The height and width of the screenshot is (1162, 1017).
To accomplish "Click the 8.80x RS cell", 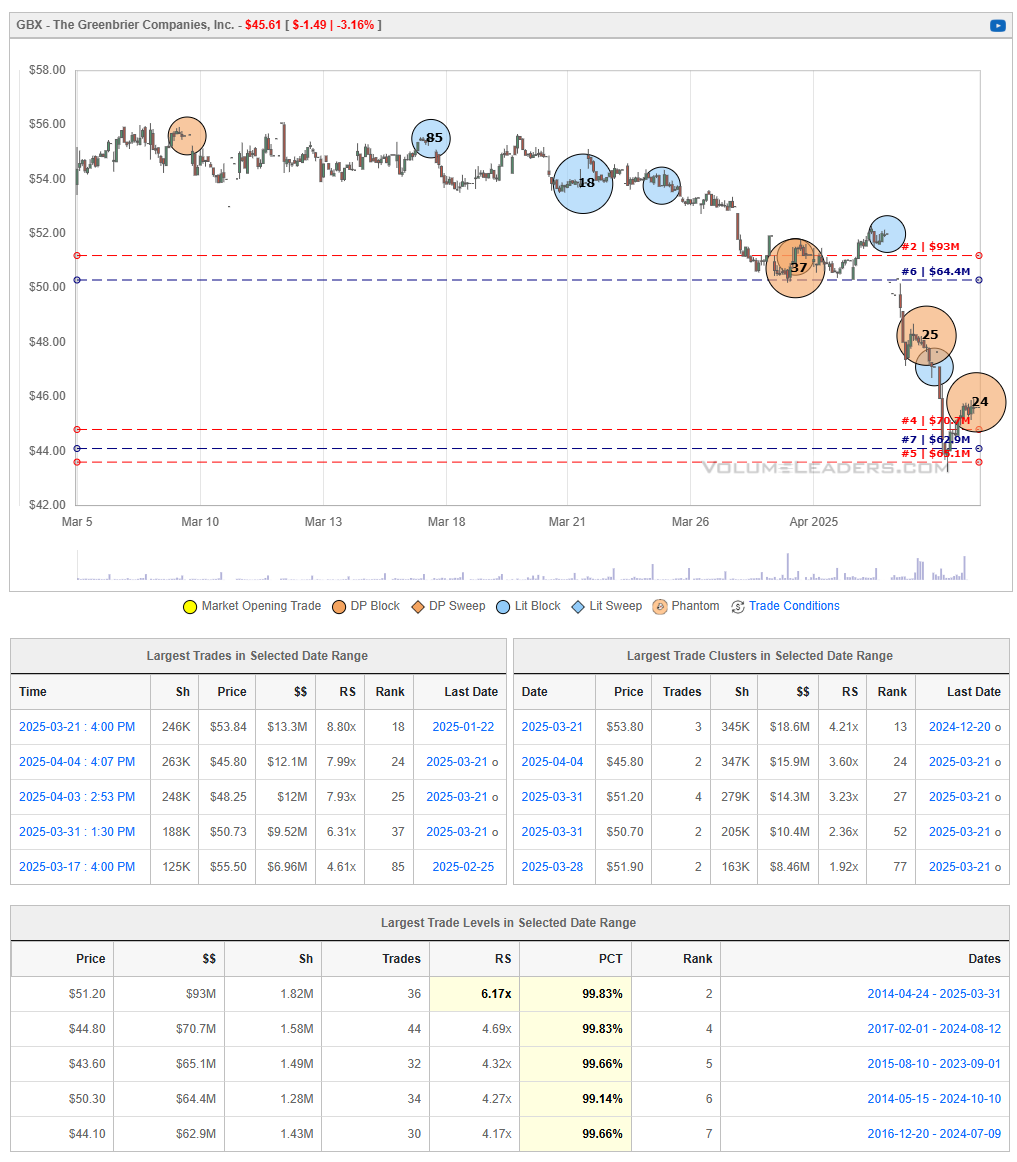I will (x=341, y=727).
